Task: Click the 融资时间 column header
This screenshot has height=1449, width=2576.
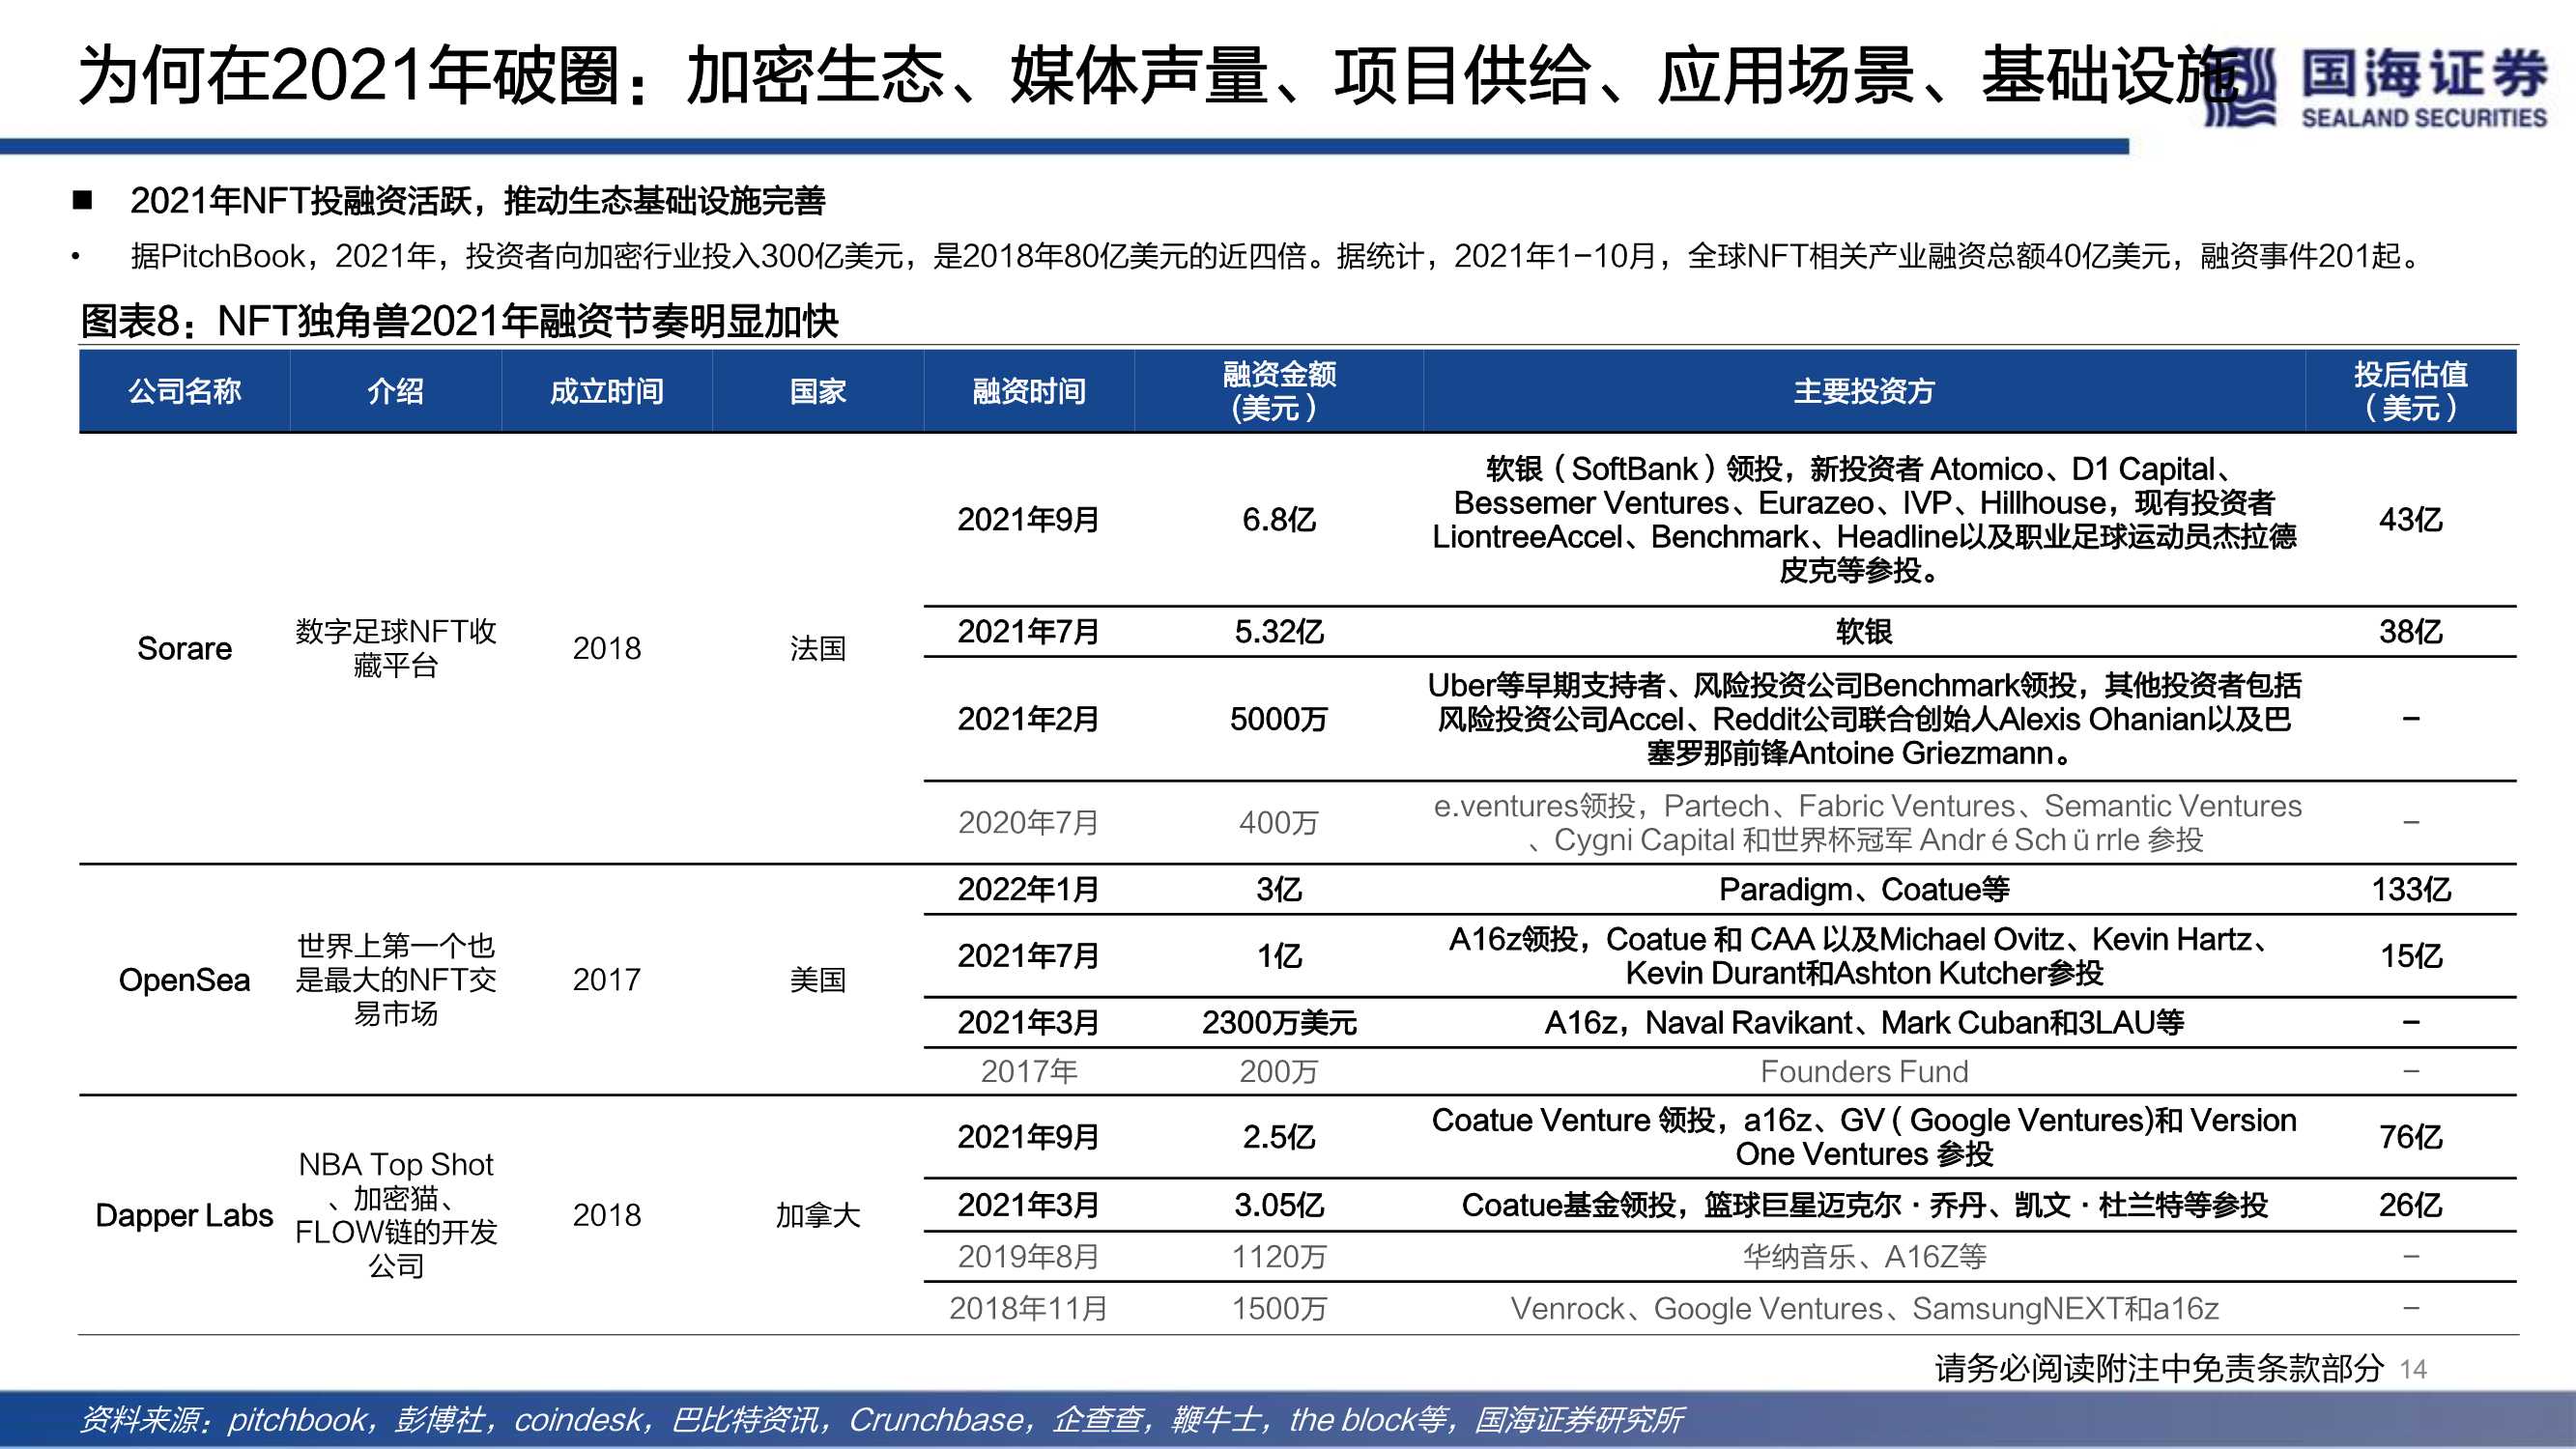Action: [x=1028, y=391]
